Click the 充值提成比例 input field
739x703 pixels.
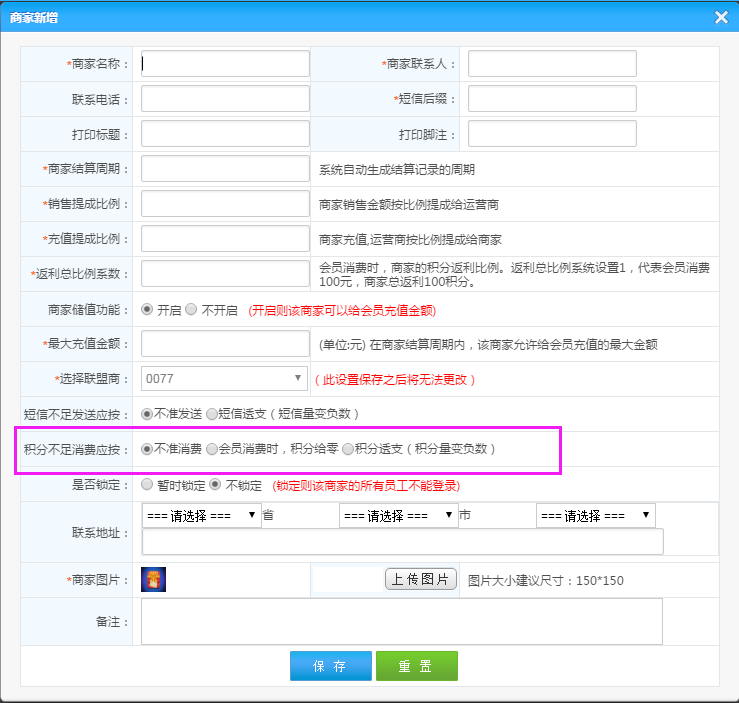[225, 238]
